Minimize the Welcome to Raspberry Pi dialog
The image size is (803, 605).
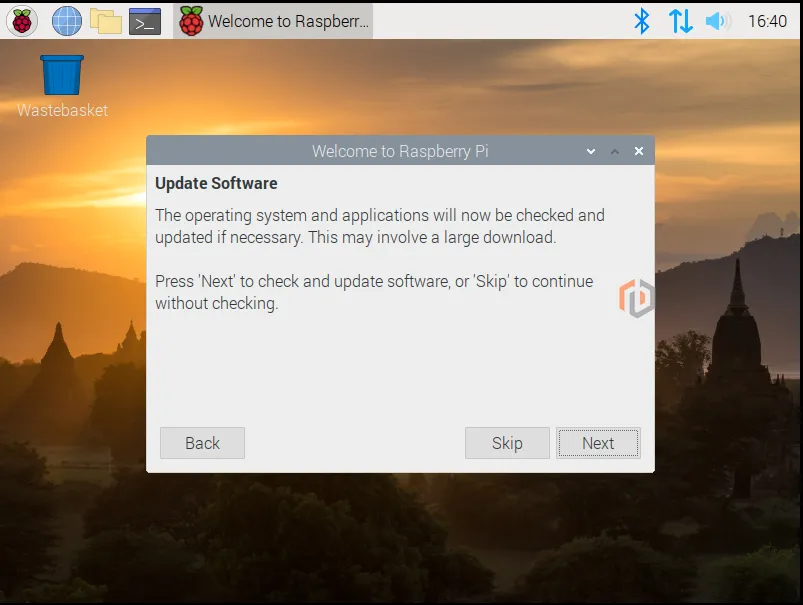pos(591,151)
